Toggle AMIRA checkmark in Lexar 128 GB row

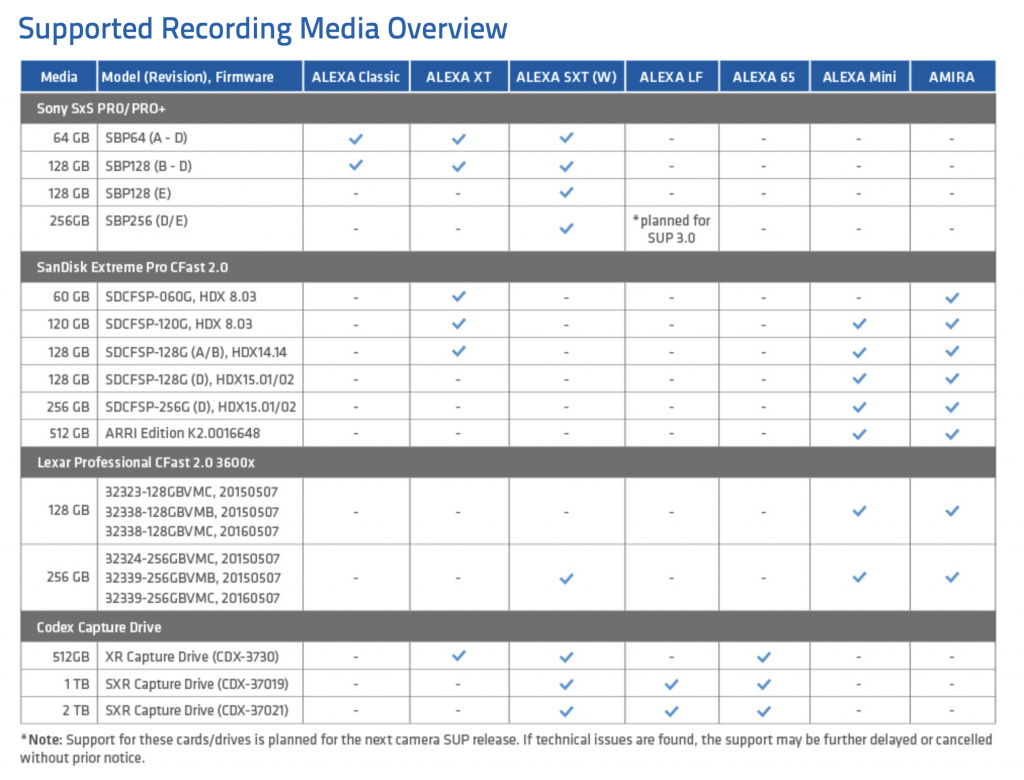click(x=952, y=511)
